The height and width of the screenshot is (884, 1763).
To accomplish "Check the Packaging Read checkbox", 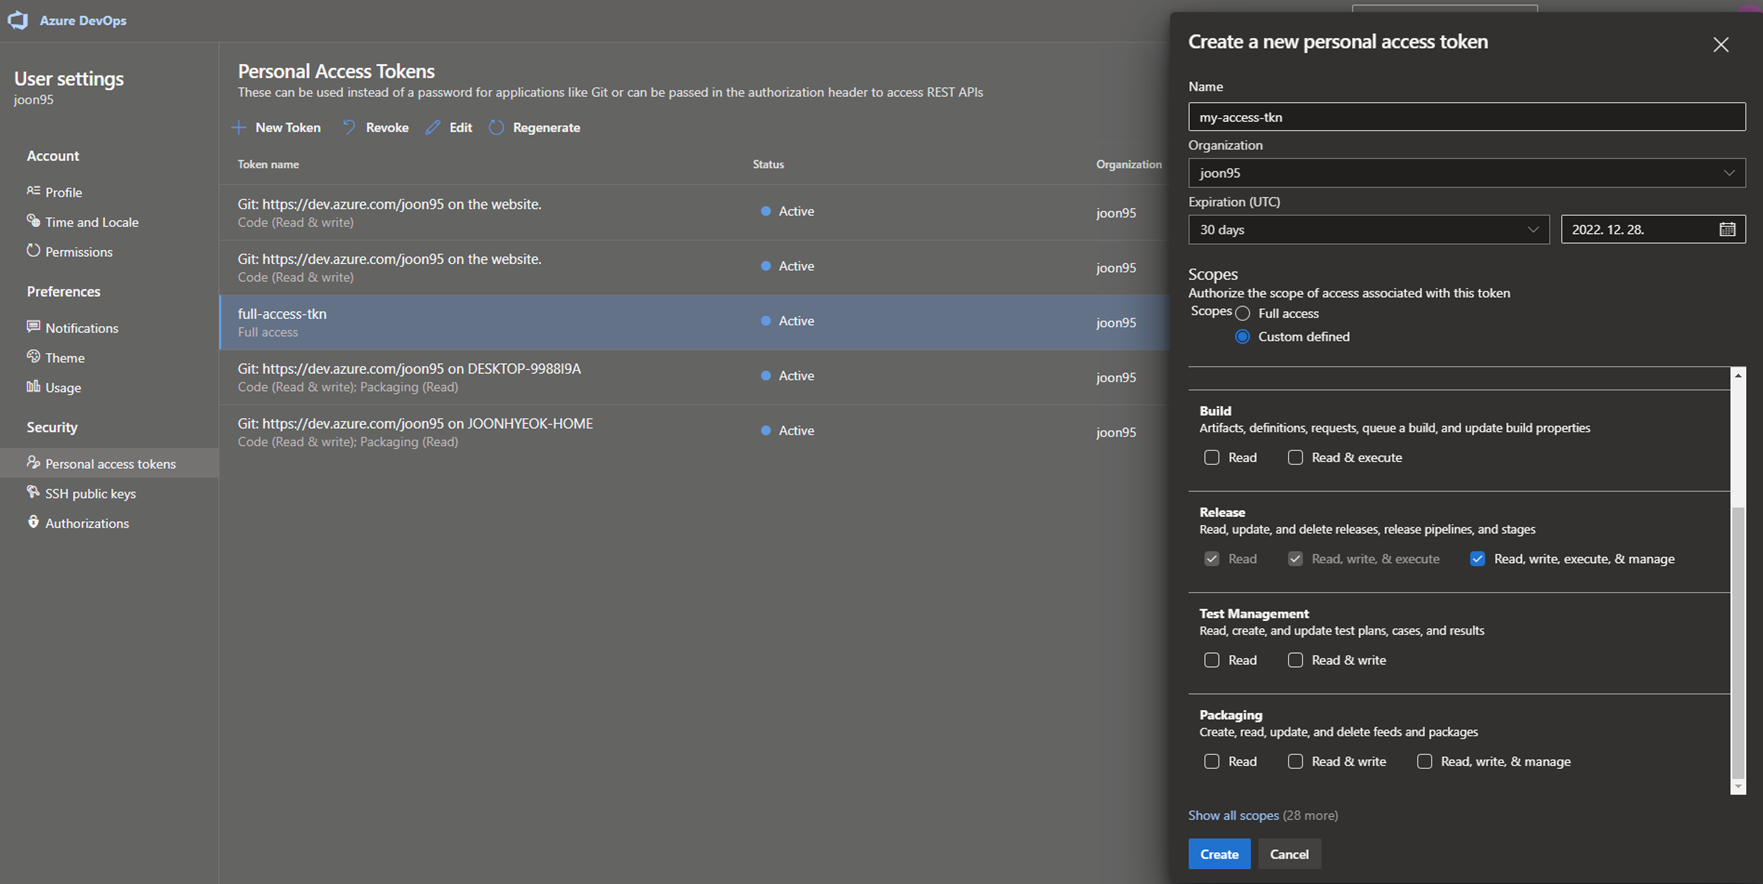I will (1212, 761).
